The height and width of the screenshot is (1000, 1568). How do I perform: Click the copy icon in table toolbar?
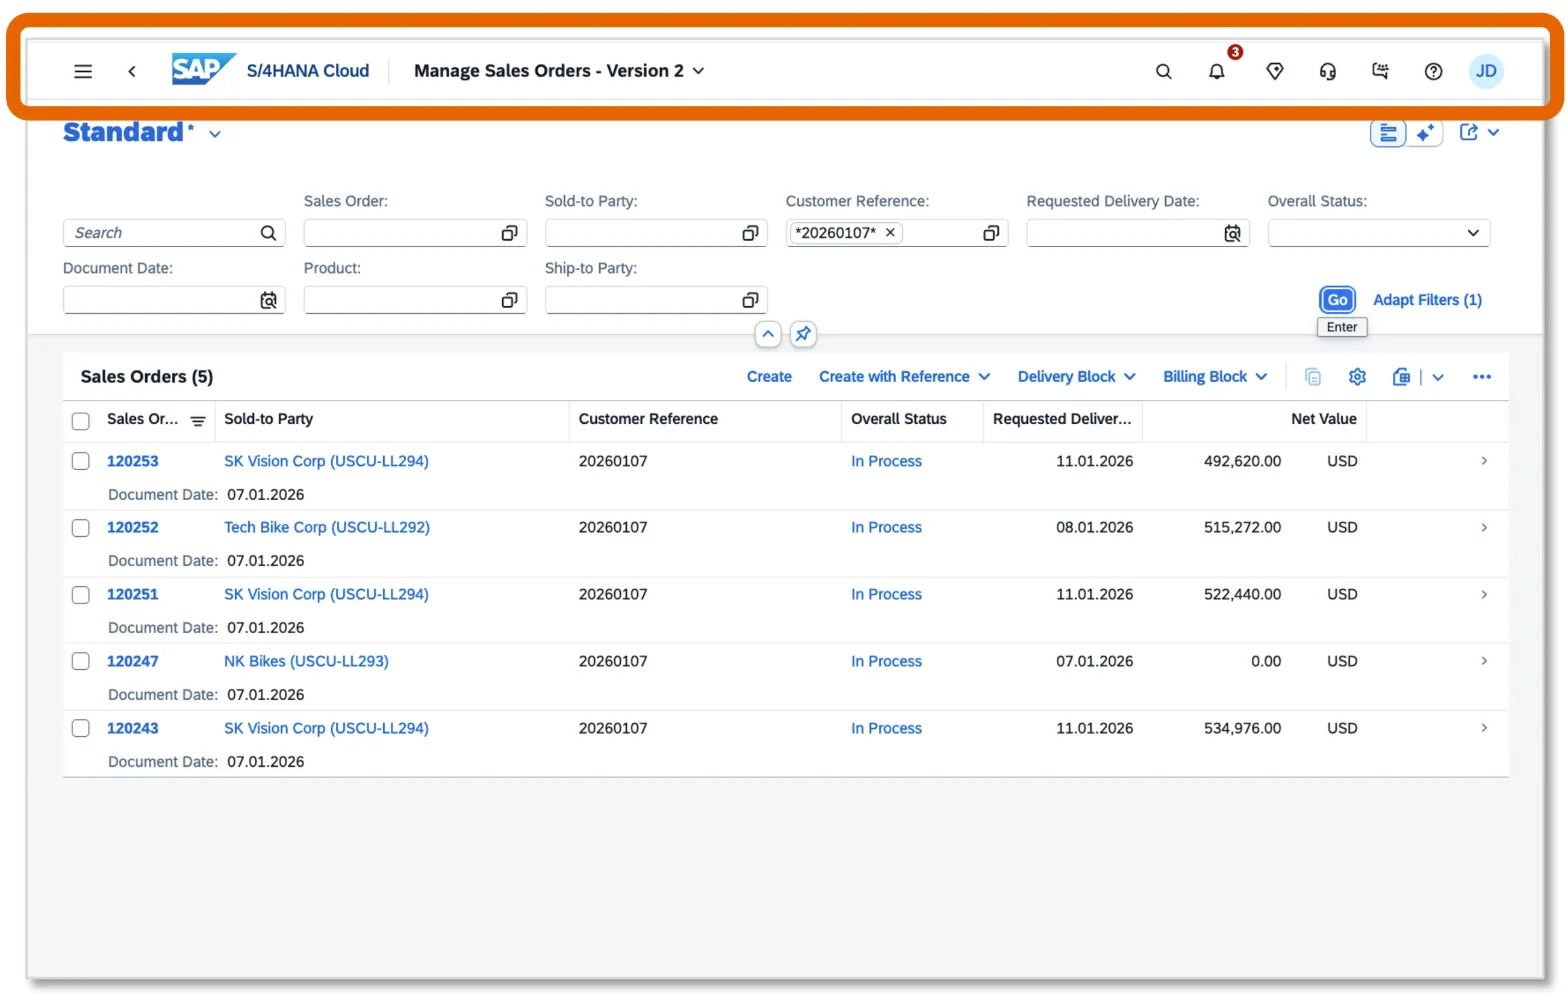tap(1313, 377)
